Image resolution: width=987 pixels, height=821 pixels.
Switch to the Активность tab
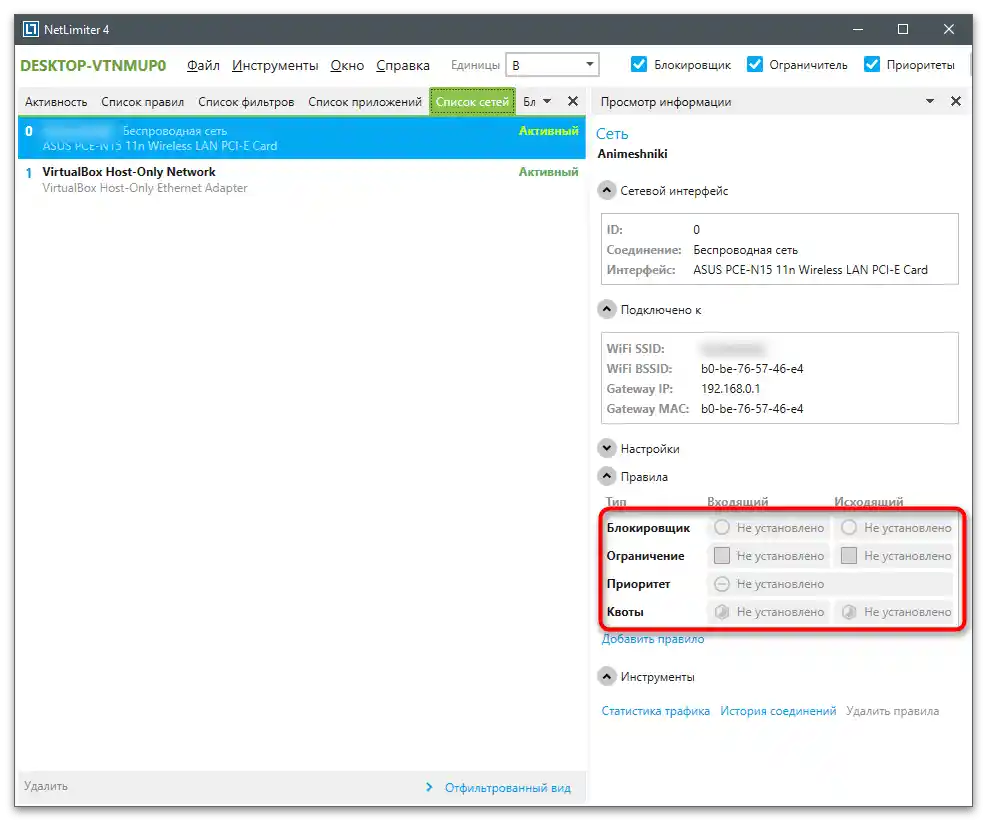(56, 101)
